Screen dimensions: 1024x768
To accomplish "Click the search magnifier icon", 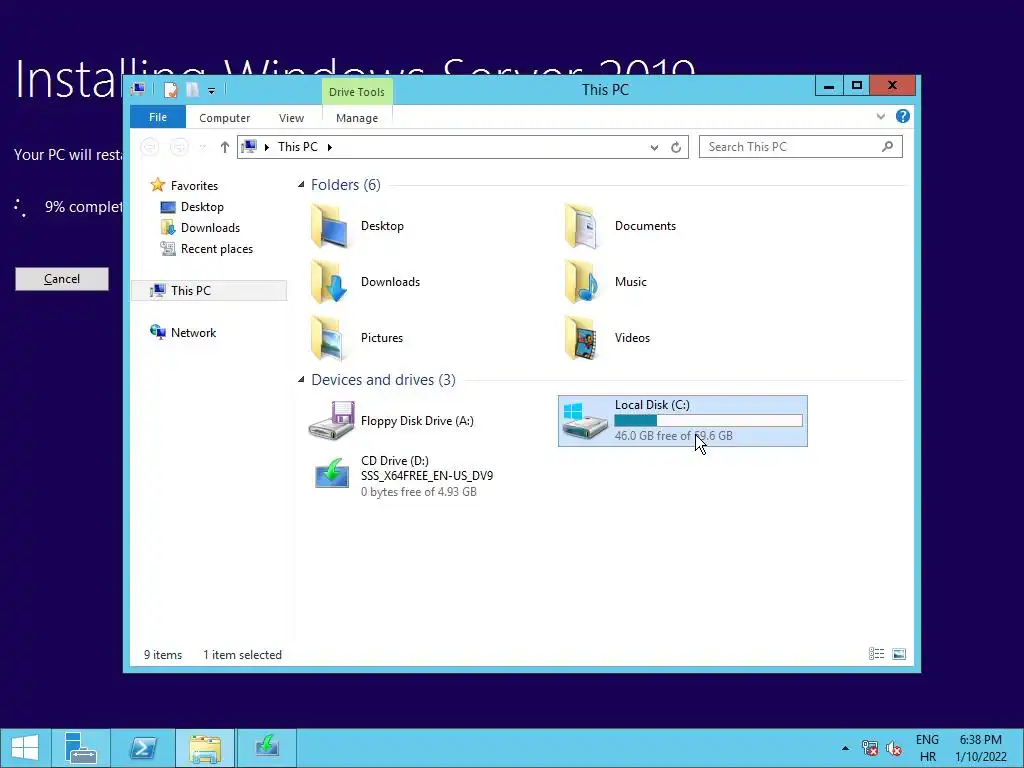I will point(887,146).
